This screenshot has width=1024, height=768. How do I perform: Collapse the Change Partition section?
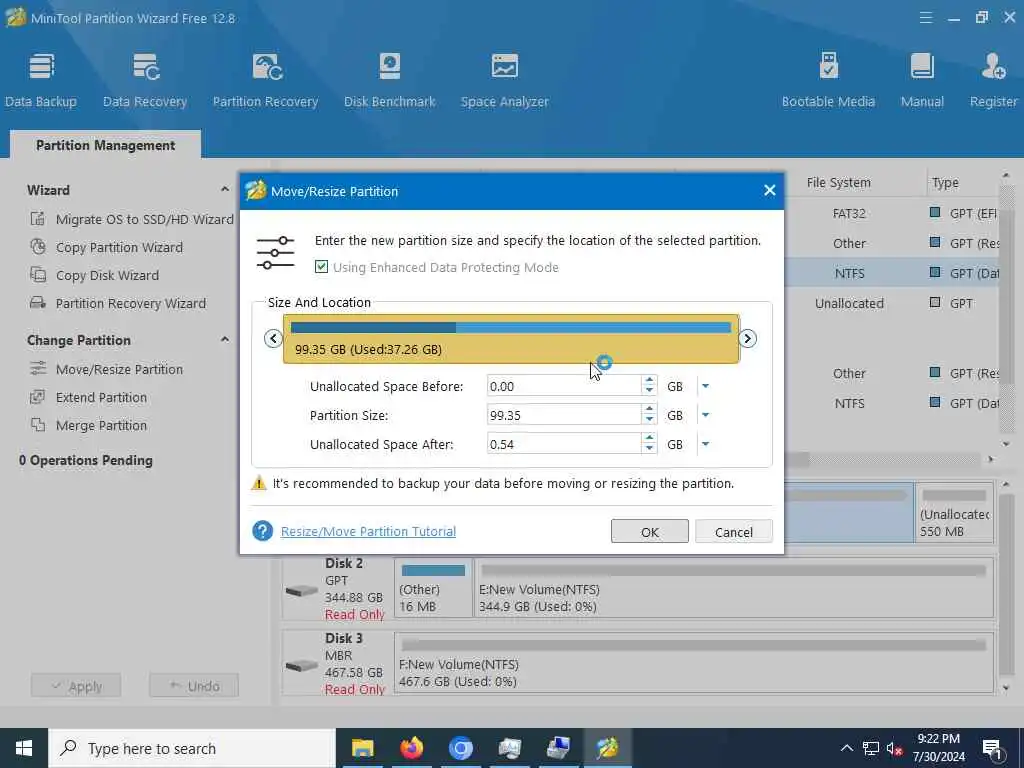(225, 340)
